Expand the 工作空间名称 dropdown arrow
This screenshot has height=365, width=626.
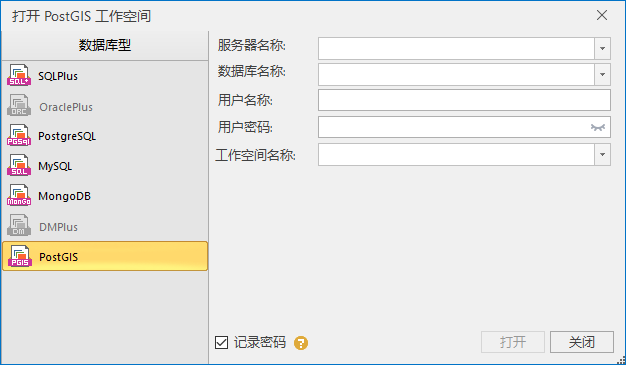pos(602,155)
